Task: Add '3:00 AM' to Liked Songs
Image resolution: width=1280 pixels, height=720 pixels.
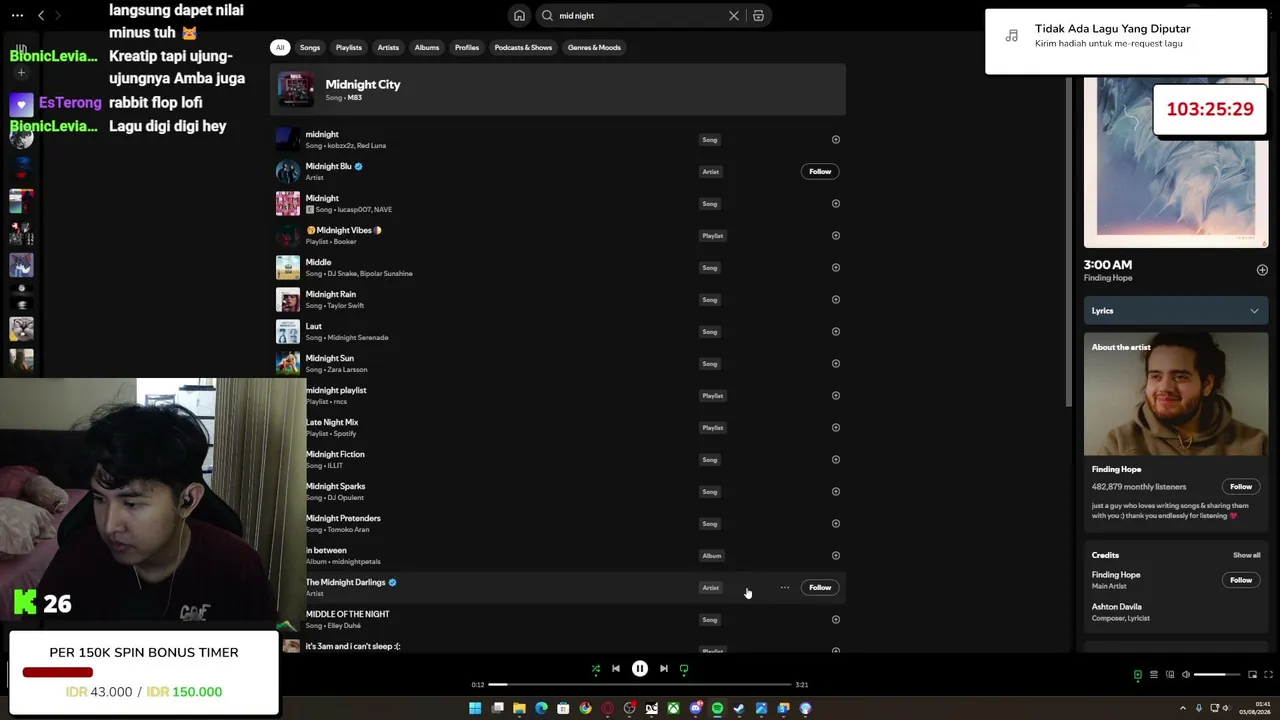Action: click(x=1262, y=270)
